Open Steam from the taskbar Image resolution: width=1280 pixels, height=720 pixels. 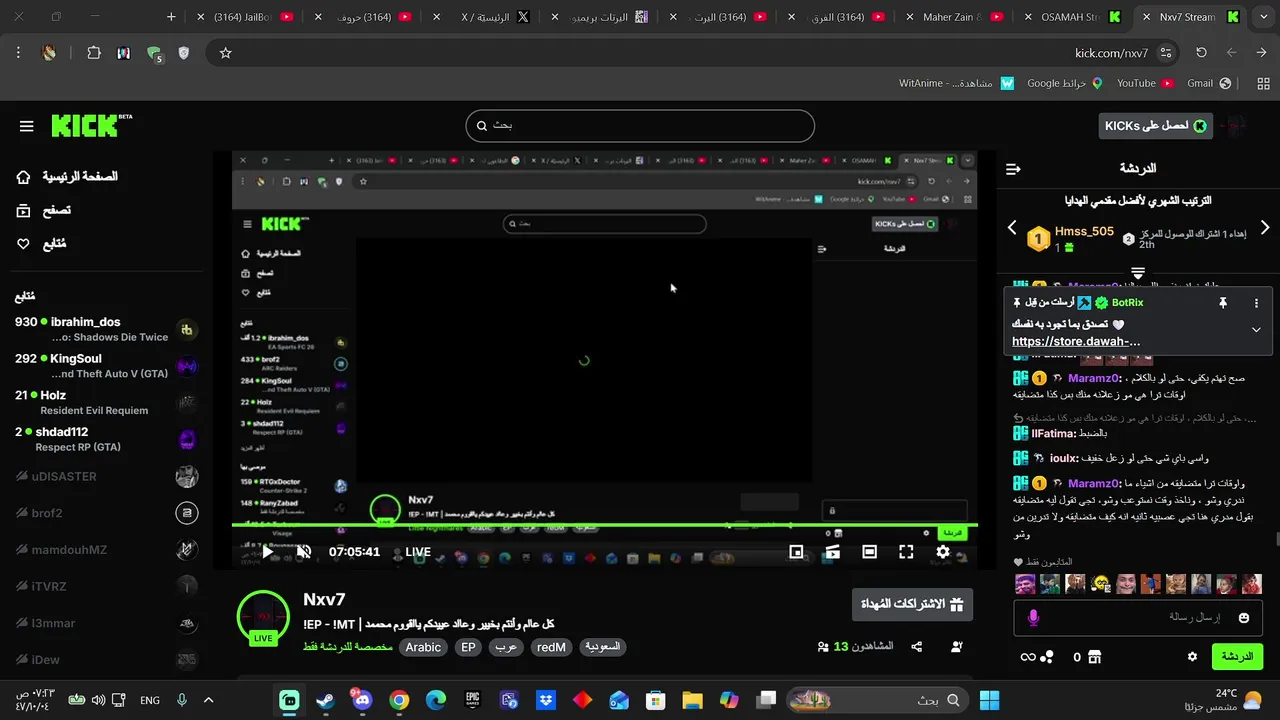326,700
